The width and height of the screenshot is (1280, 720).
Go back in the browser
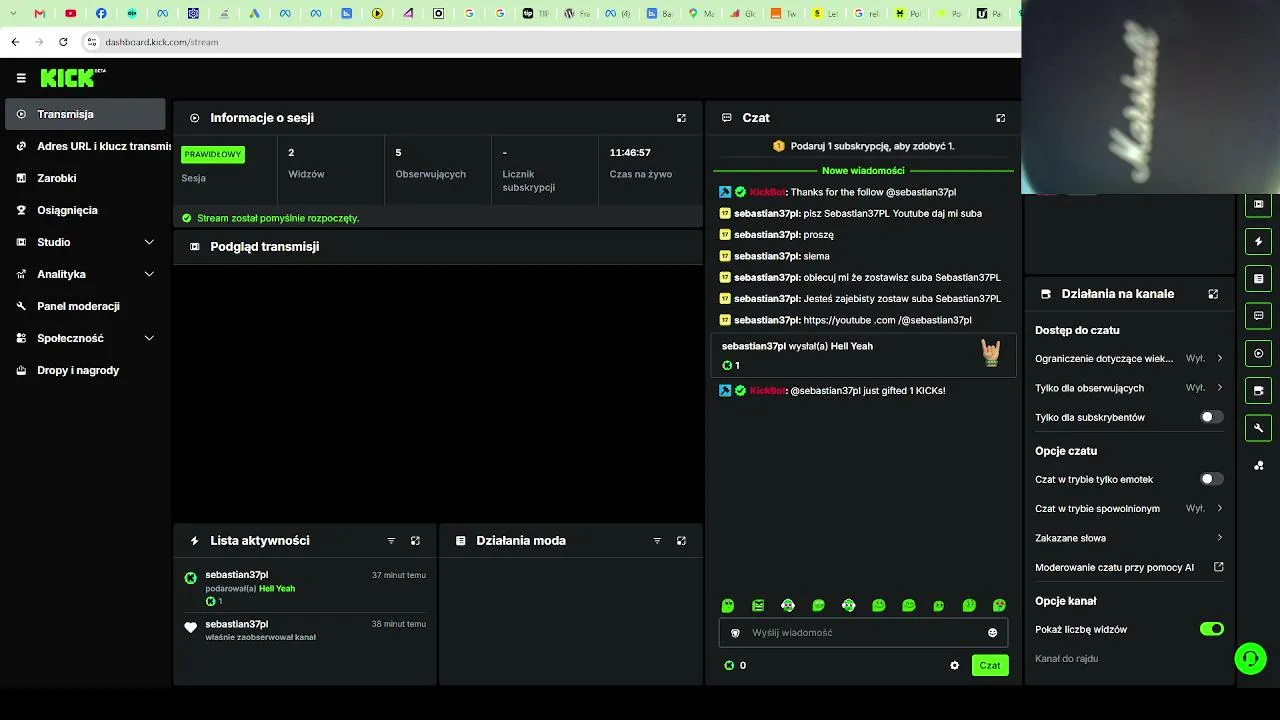[x=15, y=42]
